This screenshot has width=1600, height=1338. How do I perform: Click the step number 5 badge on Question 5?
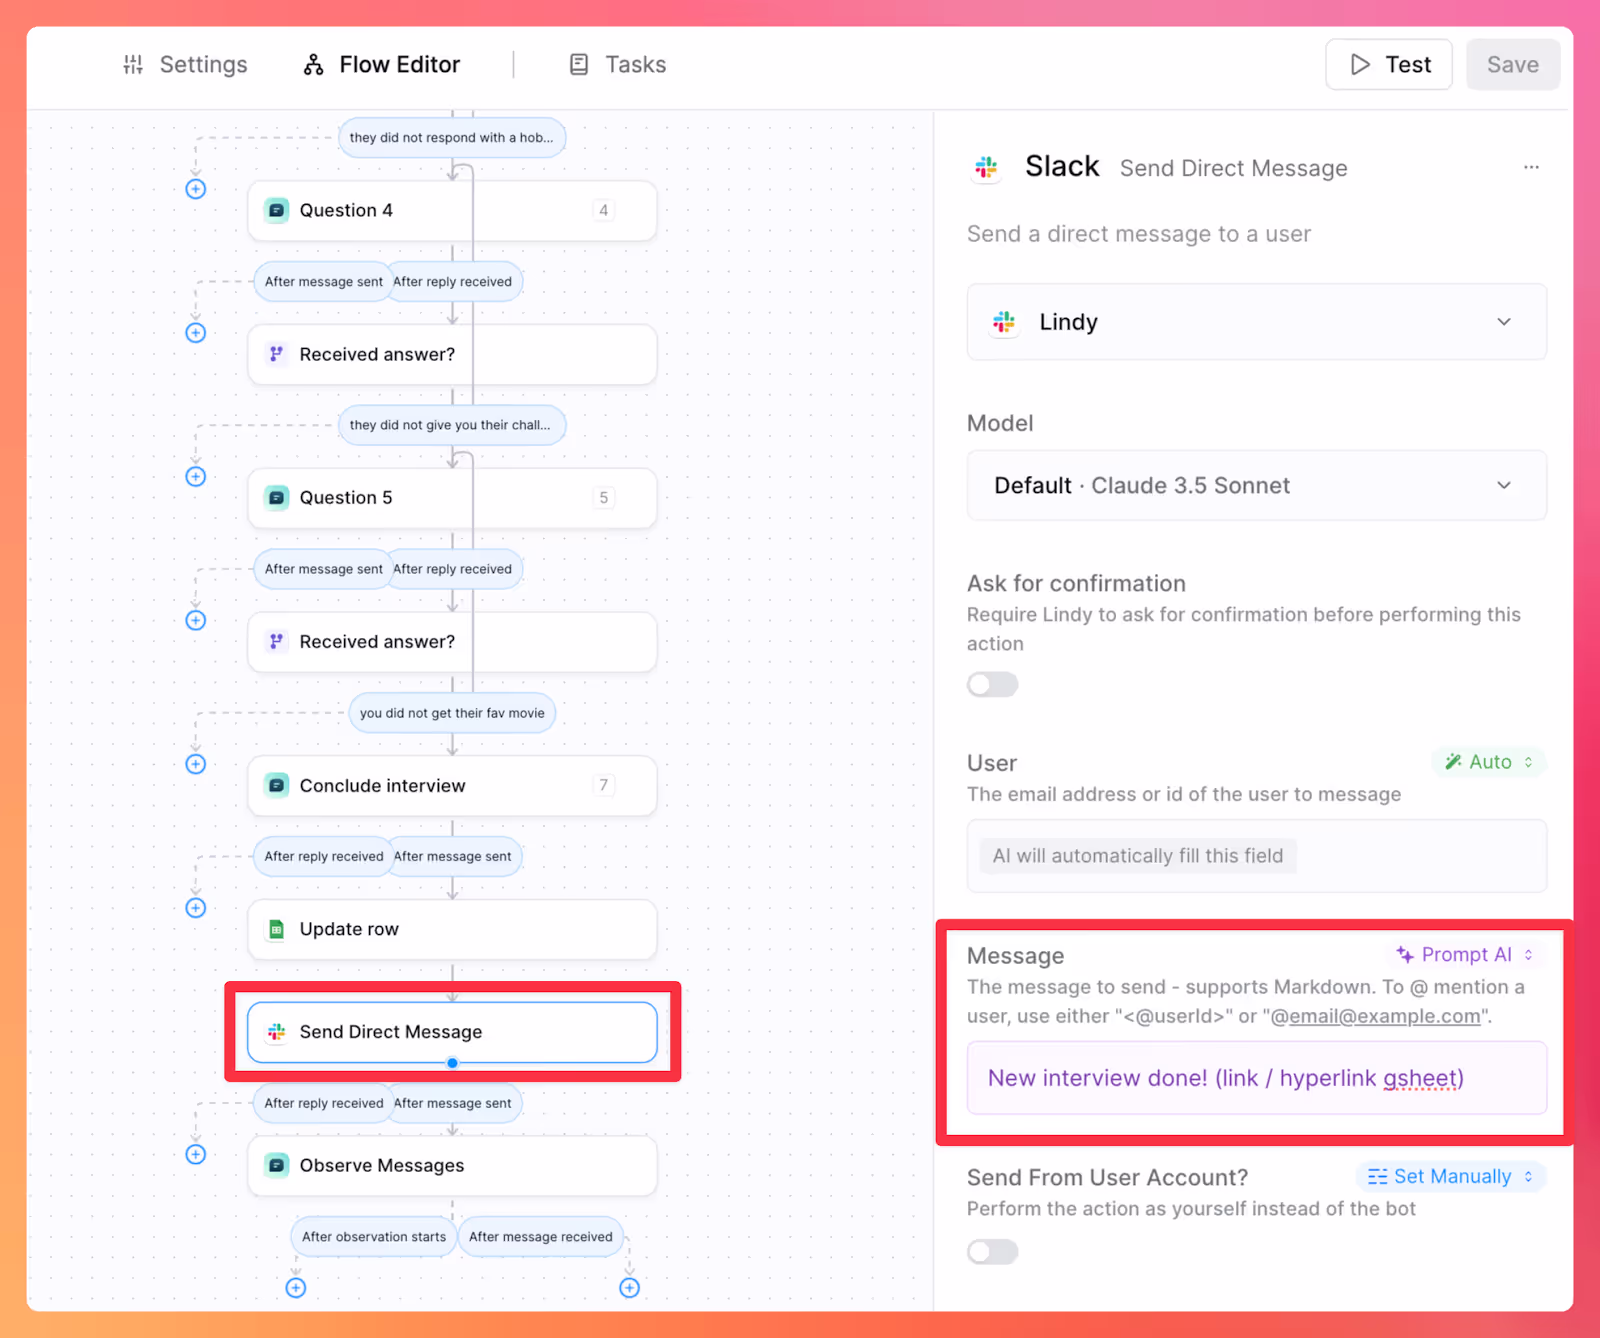604,498
